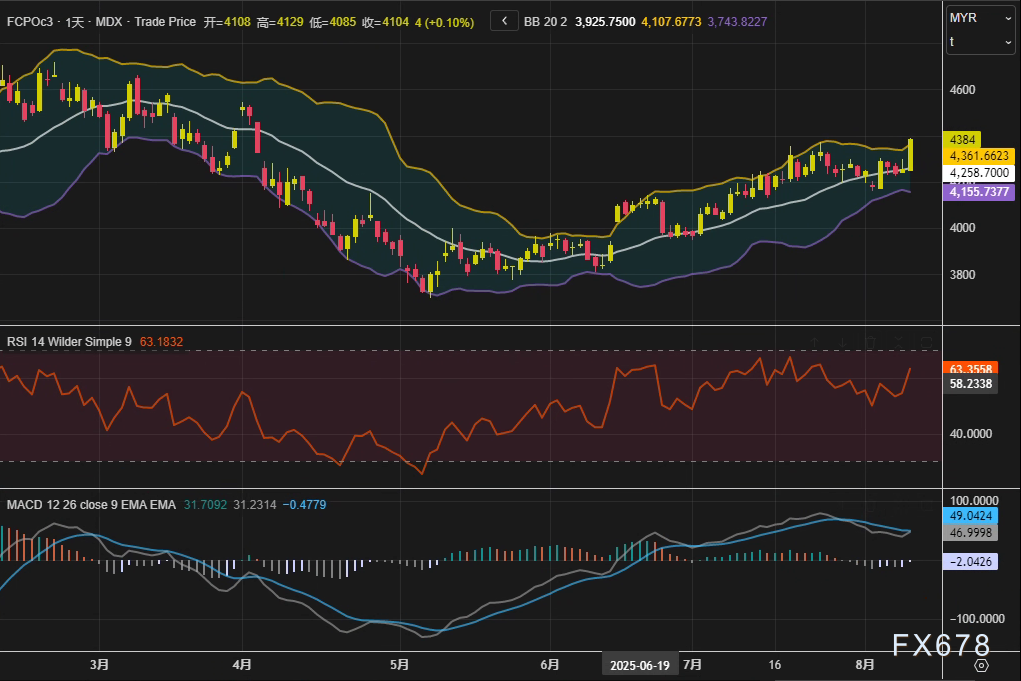Collapse indicator legend with left chevron button

point(504,20)
